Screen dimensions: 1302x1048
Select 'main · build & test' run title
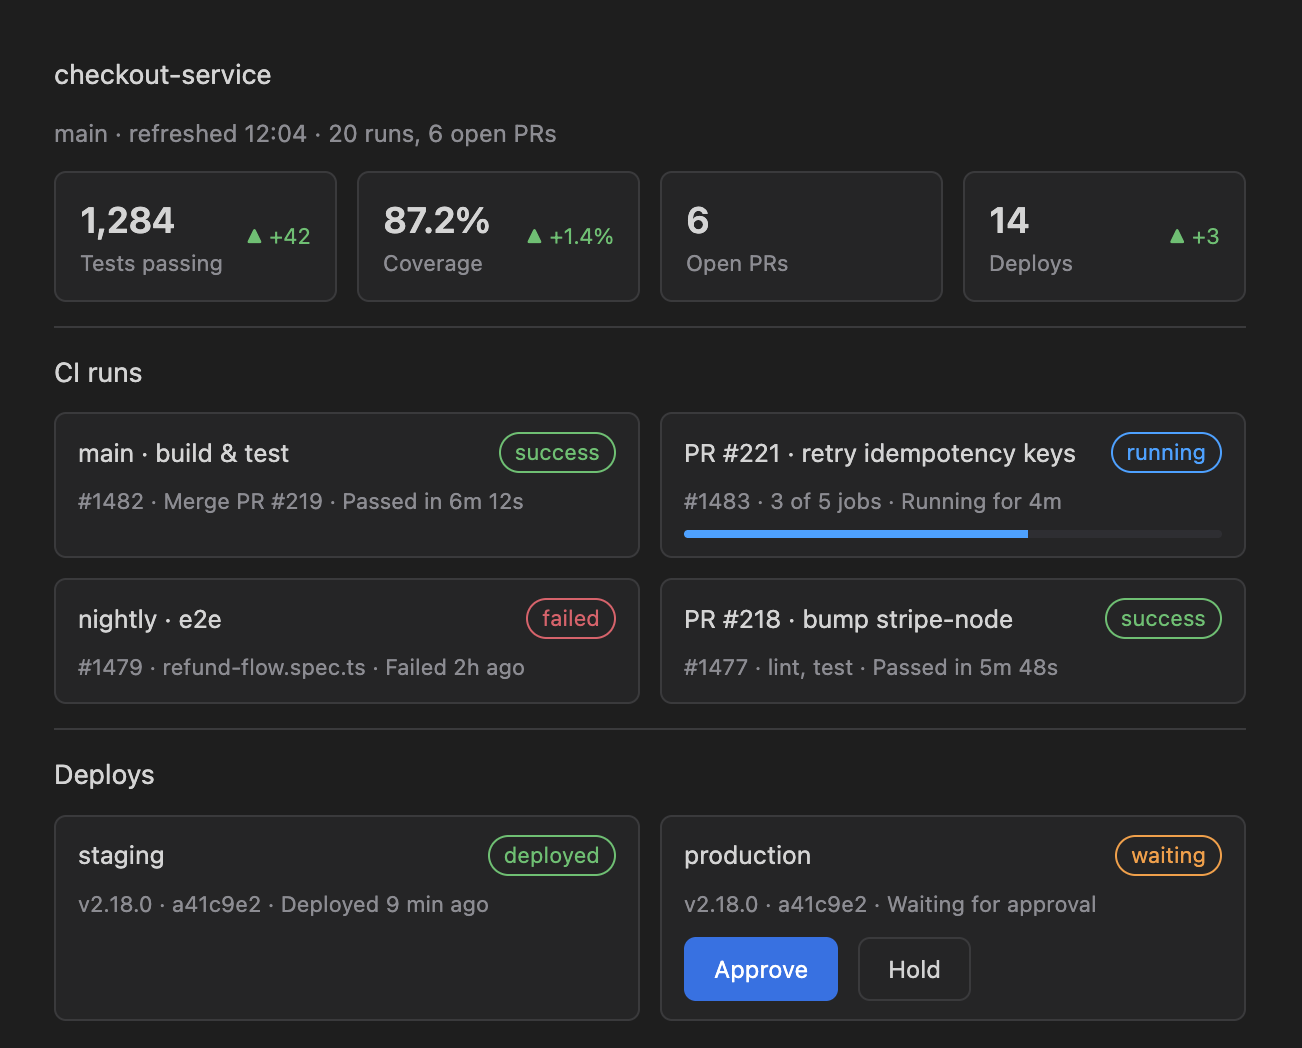tap(183, 454)
